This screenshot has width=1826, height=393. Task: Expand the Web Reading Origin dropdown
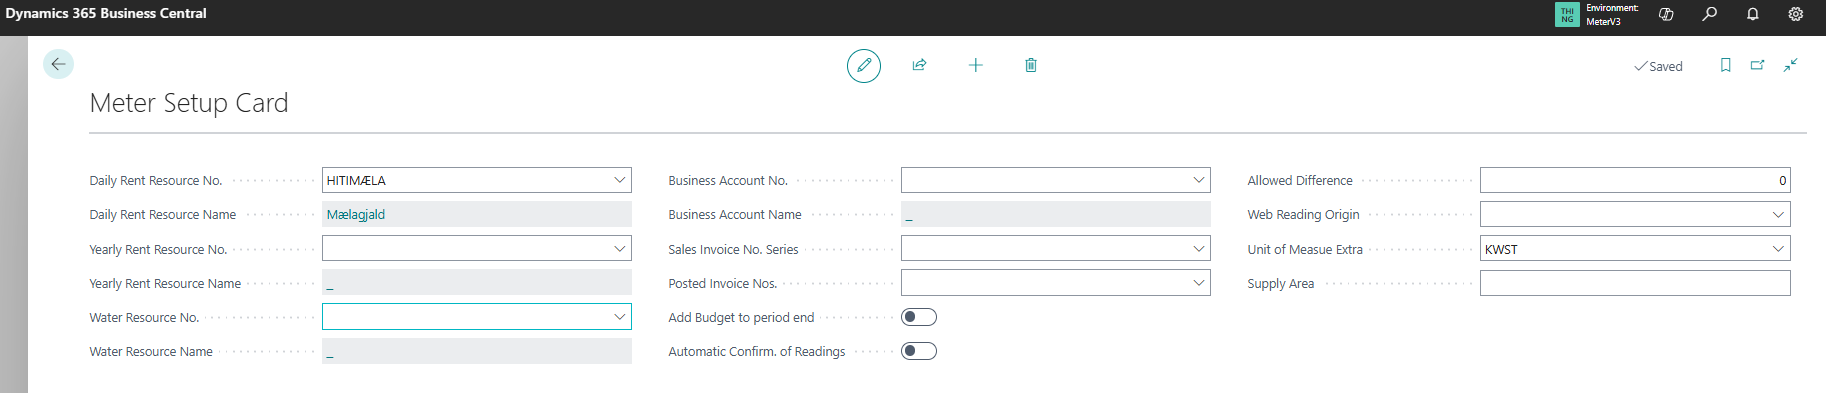1778,214
